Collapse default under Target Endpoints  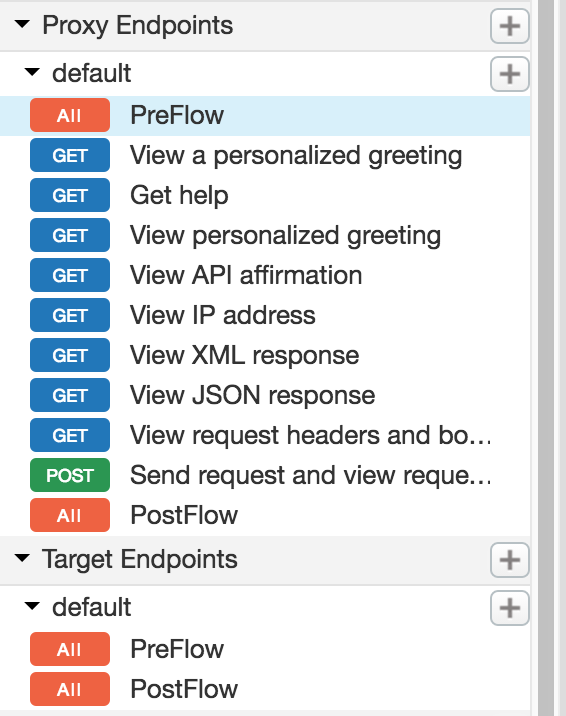pos(32,606)
